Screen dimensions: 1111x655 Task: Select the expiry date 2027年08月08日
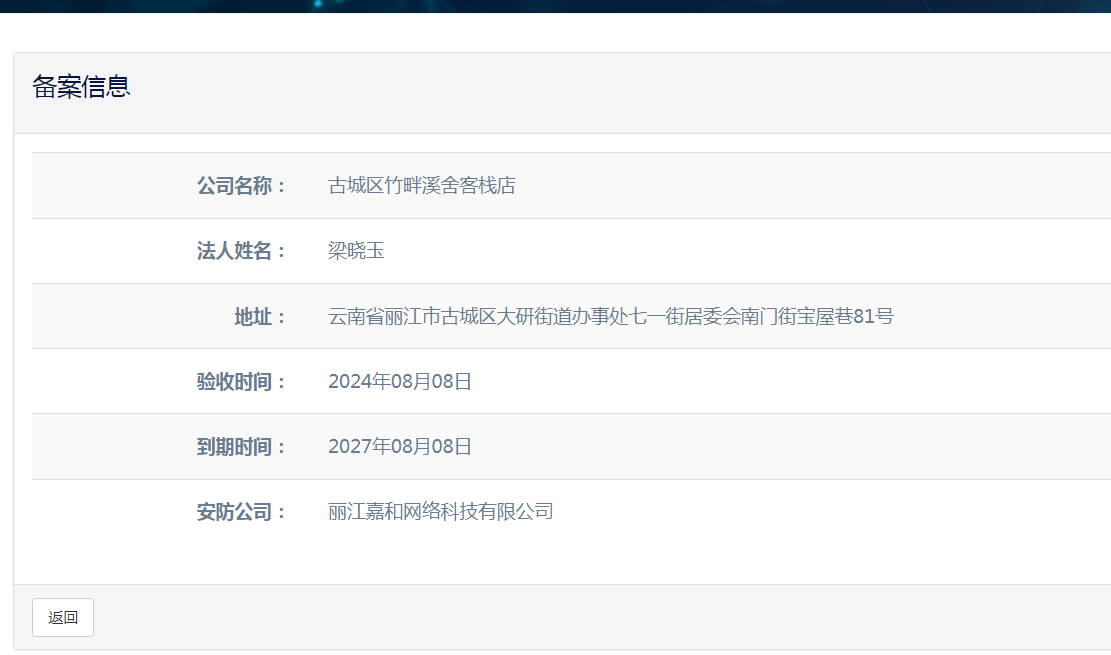coord(399,447)
